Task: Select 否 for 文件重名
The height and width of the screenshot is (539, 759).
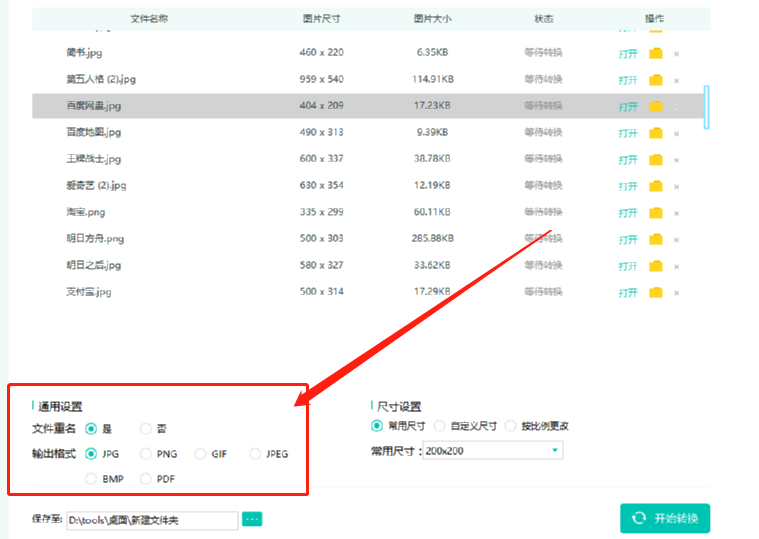Action: (145, 429)
